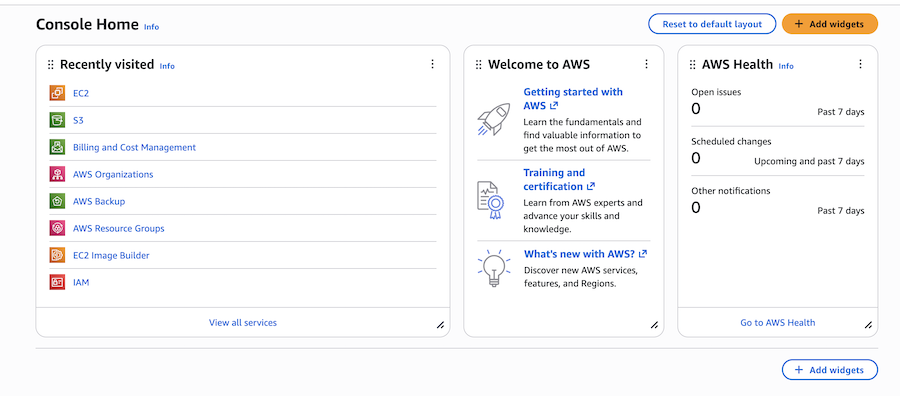Screen dimensions: 900x396
Task: Open the IAM link
Action: pyautogui.click(x=81, y=282)
